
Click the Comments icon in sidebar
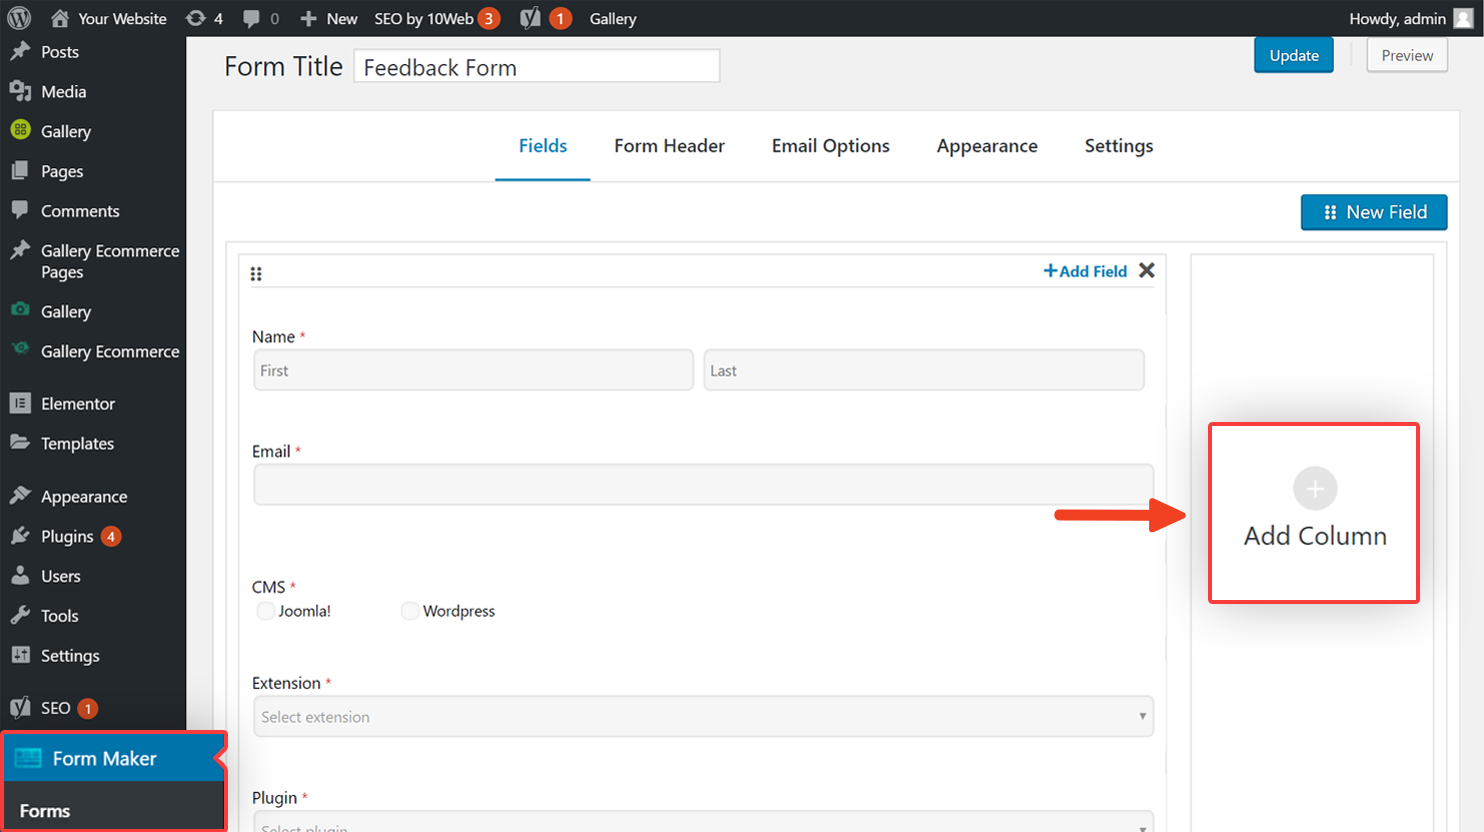(x=20, y=210)
